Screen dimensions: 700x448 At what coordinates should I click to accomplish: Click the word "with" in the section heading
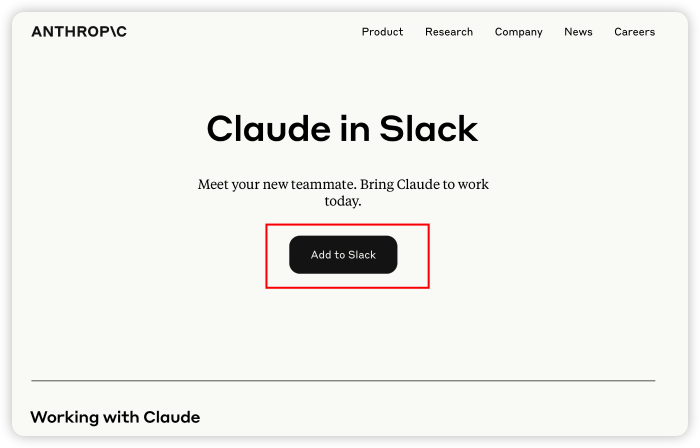click(x=125, y=417)
